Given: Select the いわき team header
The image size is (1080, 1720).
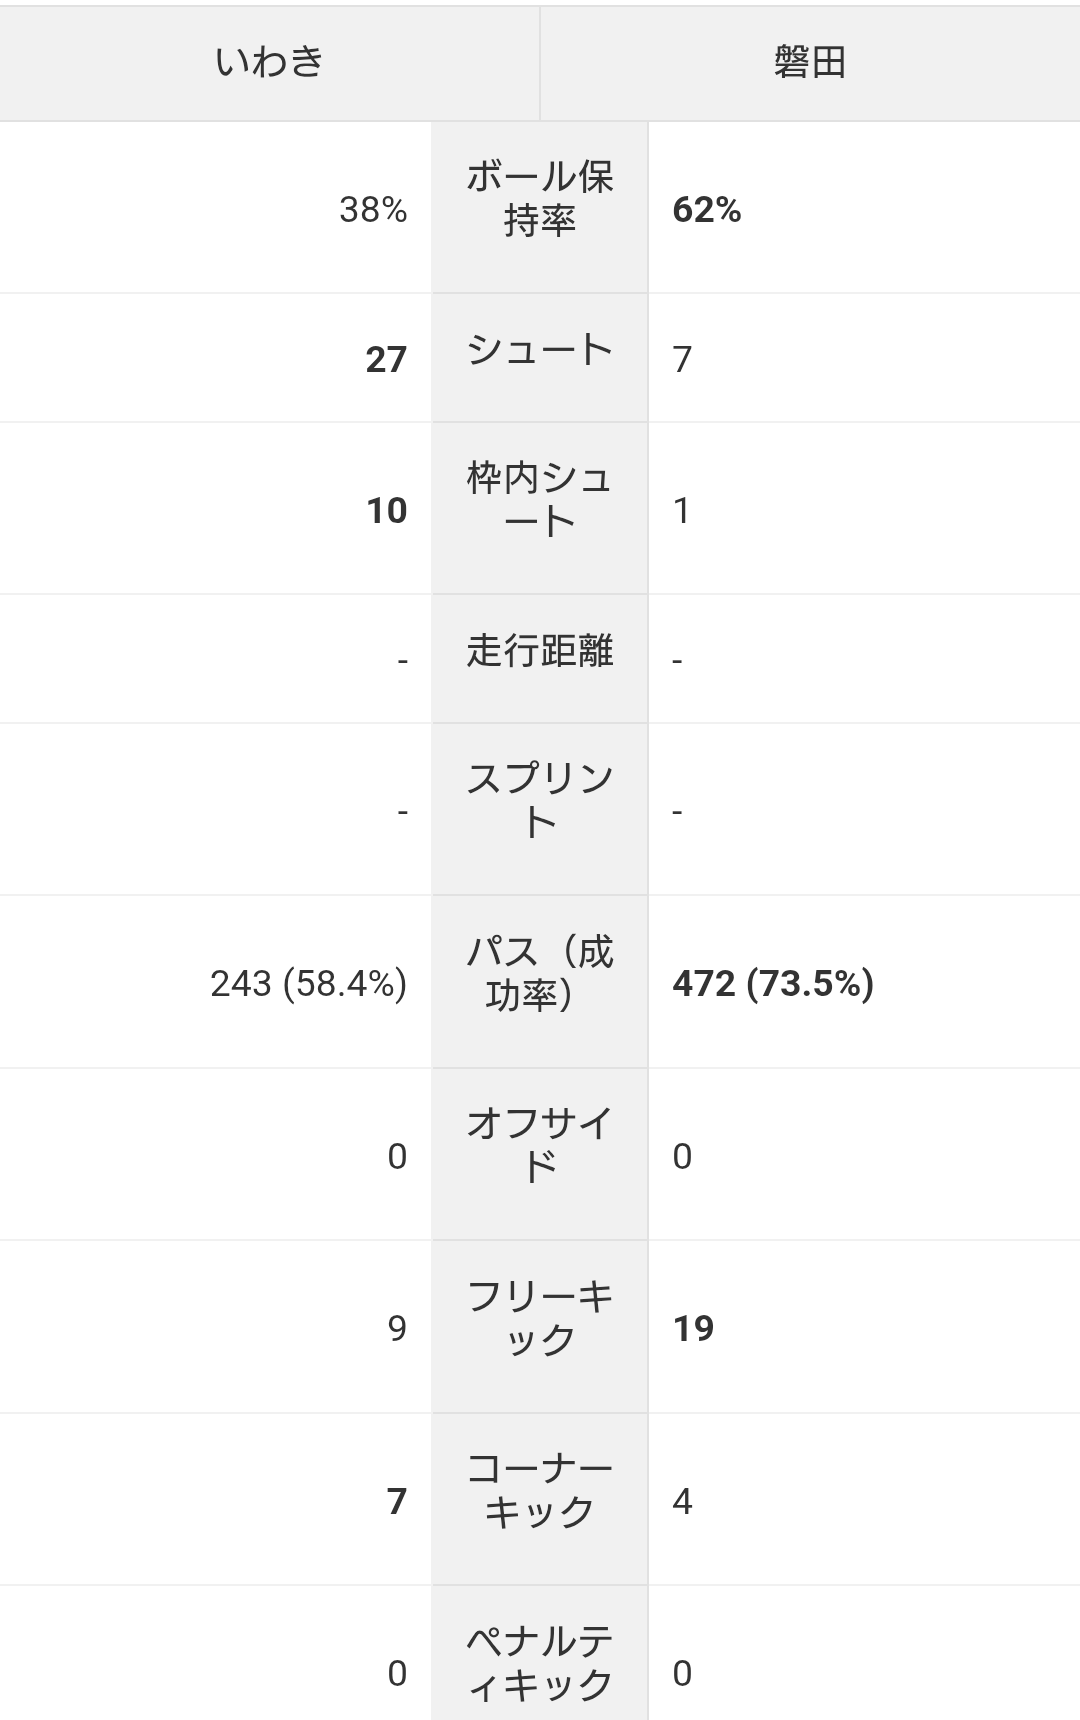Looking at the screenshot, I should pyautogui.click(x=270, y=63).
